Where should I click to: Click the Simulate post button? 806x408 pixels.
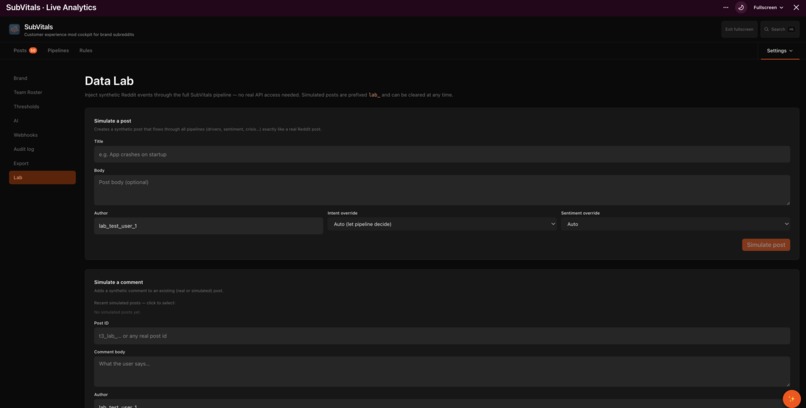click(x=766, y=245)
